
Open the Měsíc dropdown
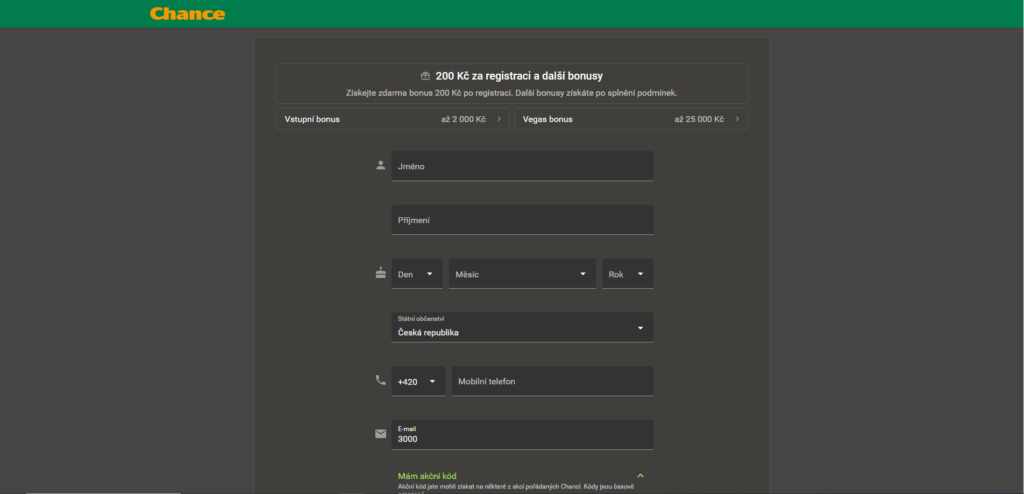pyautogui.click(x=522, y=274)
